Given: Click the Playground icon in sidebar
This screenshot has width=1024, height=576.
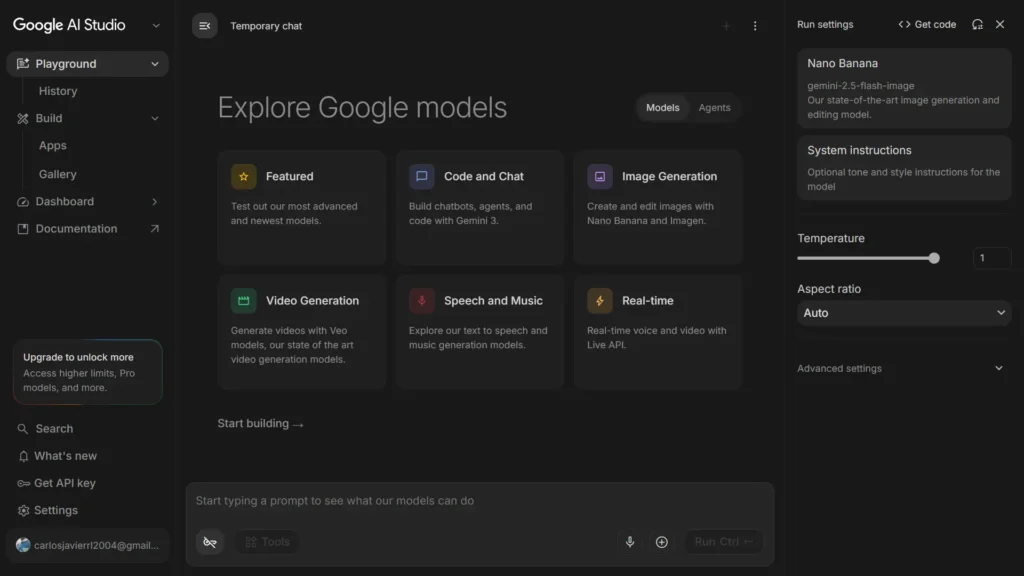Looking at the screenshot, I should [23, 64].
